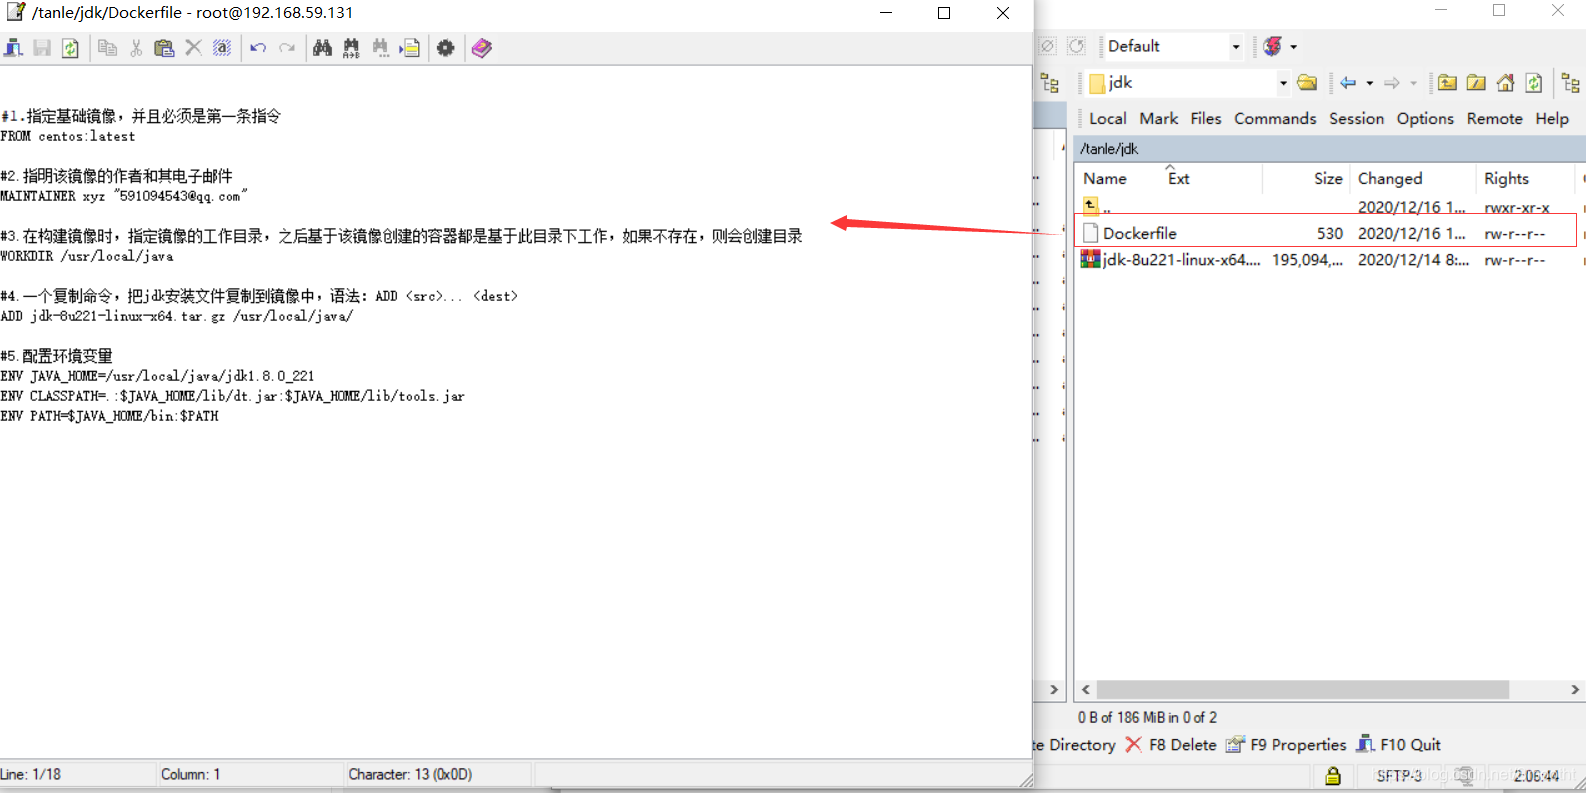Open dropdown beside the lightning session icon

(x=1293, y=46)
